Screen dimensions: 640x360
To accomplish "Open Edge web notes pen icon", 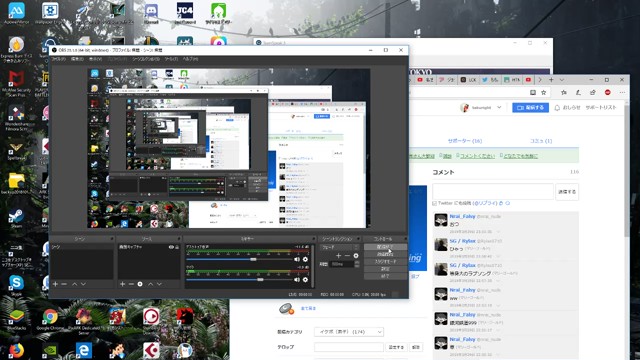I will point(578,93).
